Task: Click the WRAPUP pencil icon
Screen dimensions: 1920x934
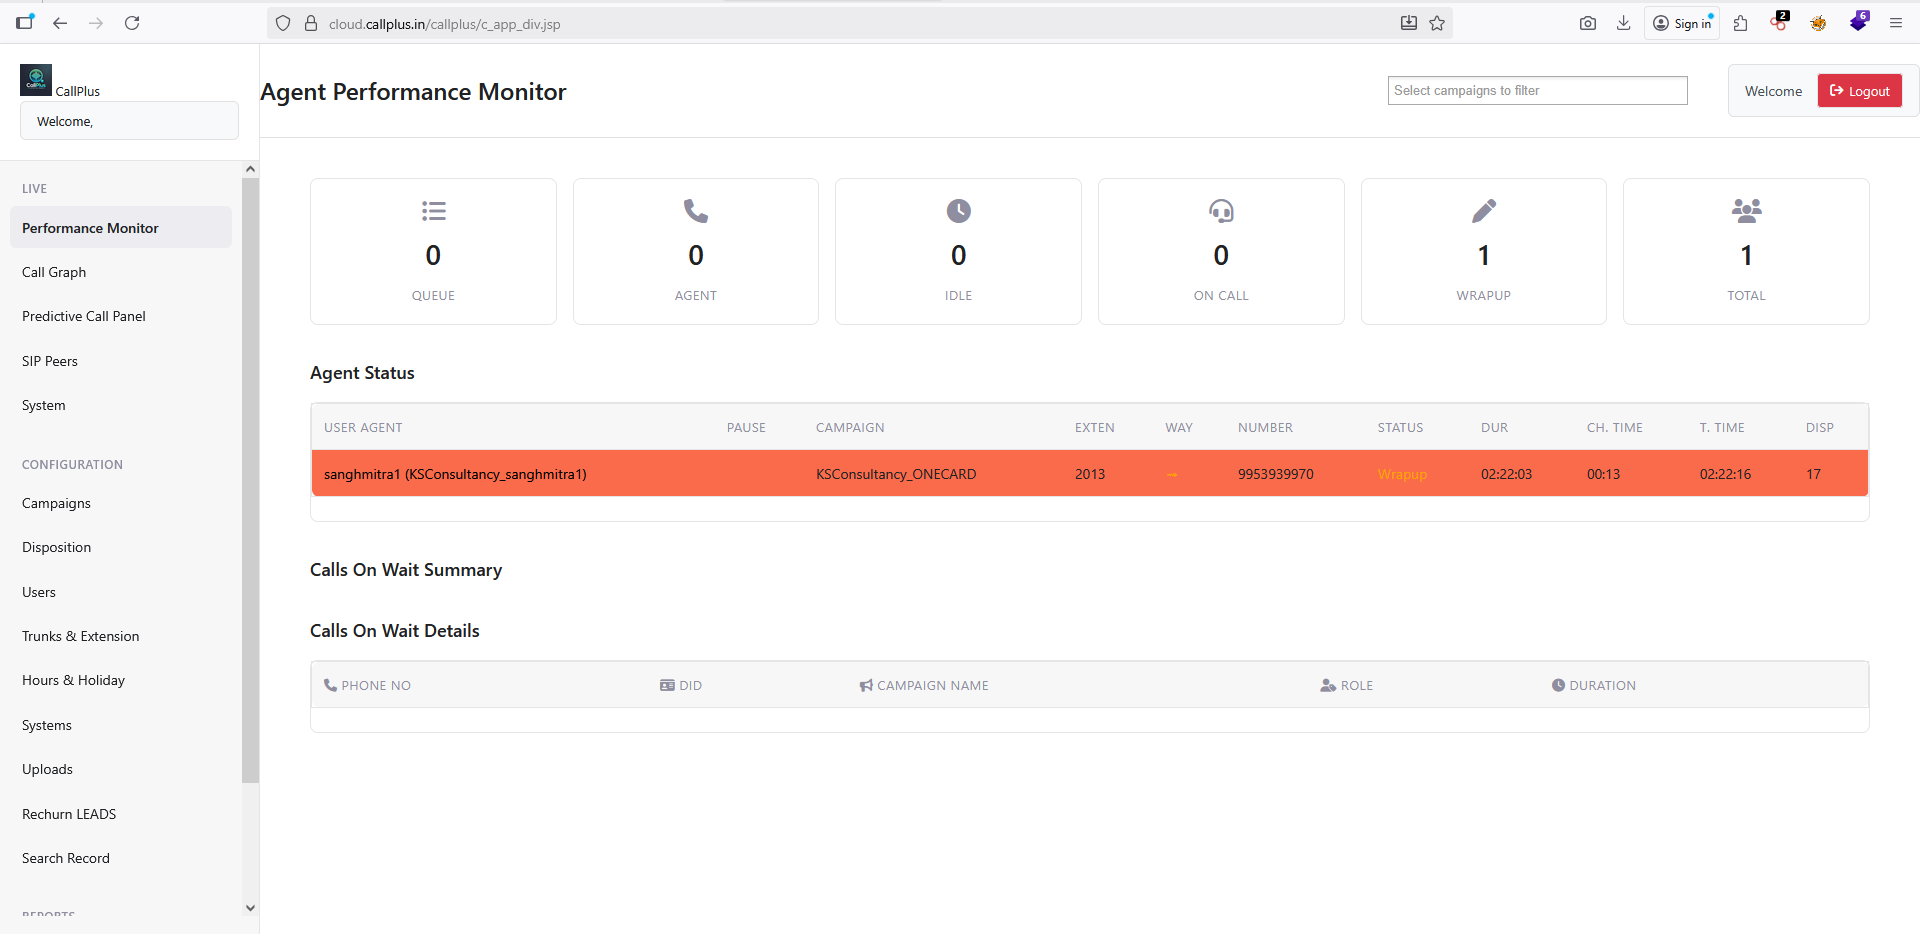Action: click(x=1484, y=211)
